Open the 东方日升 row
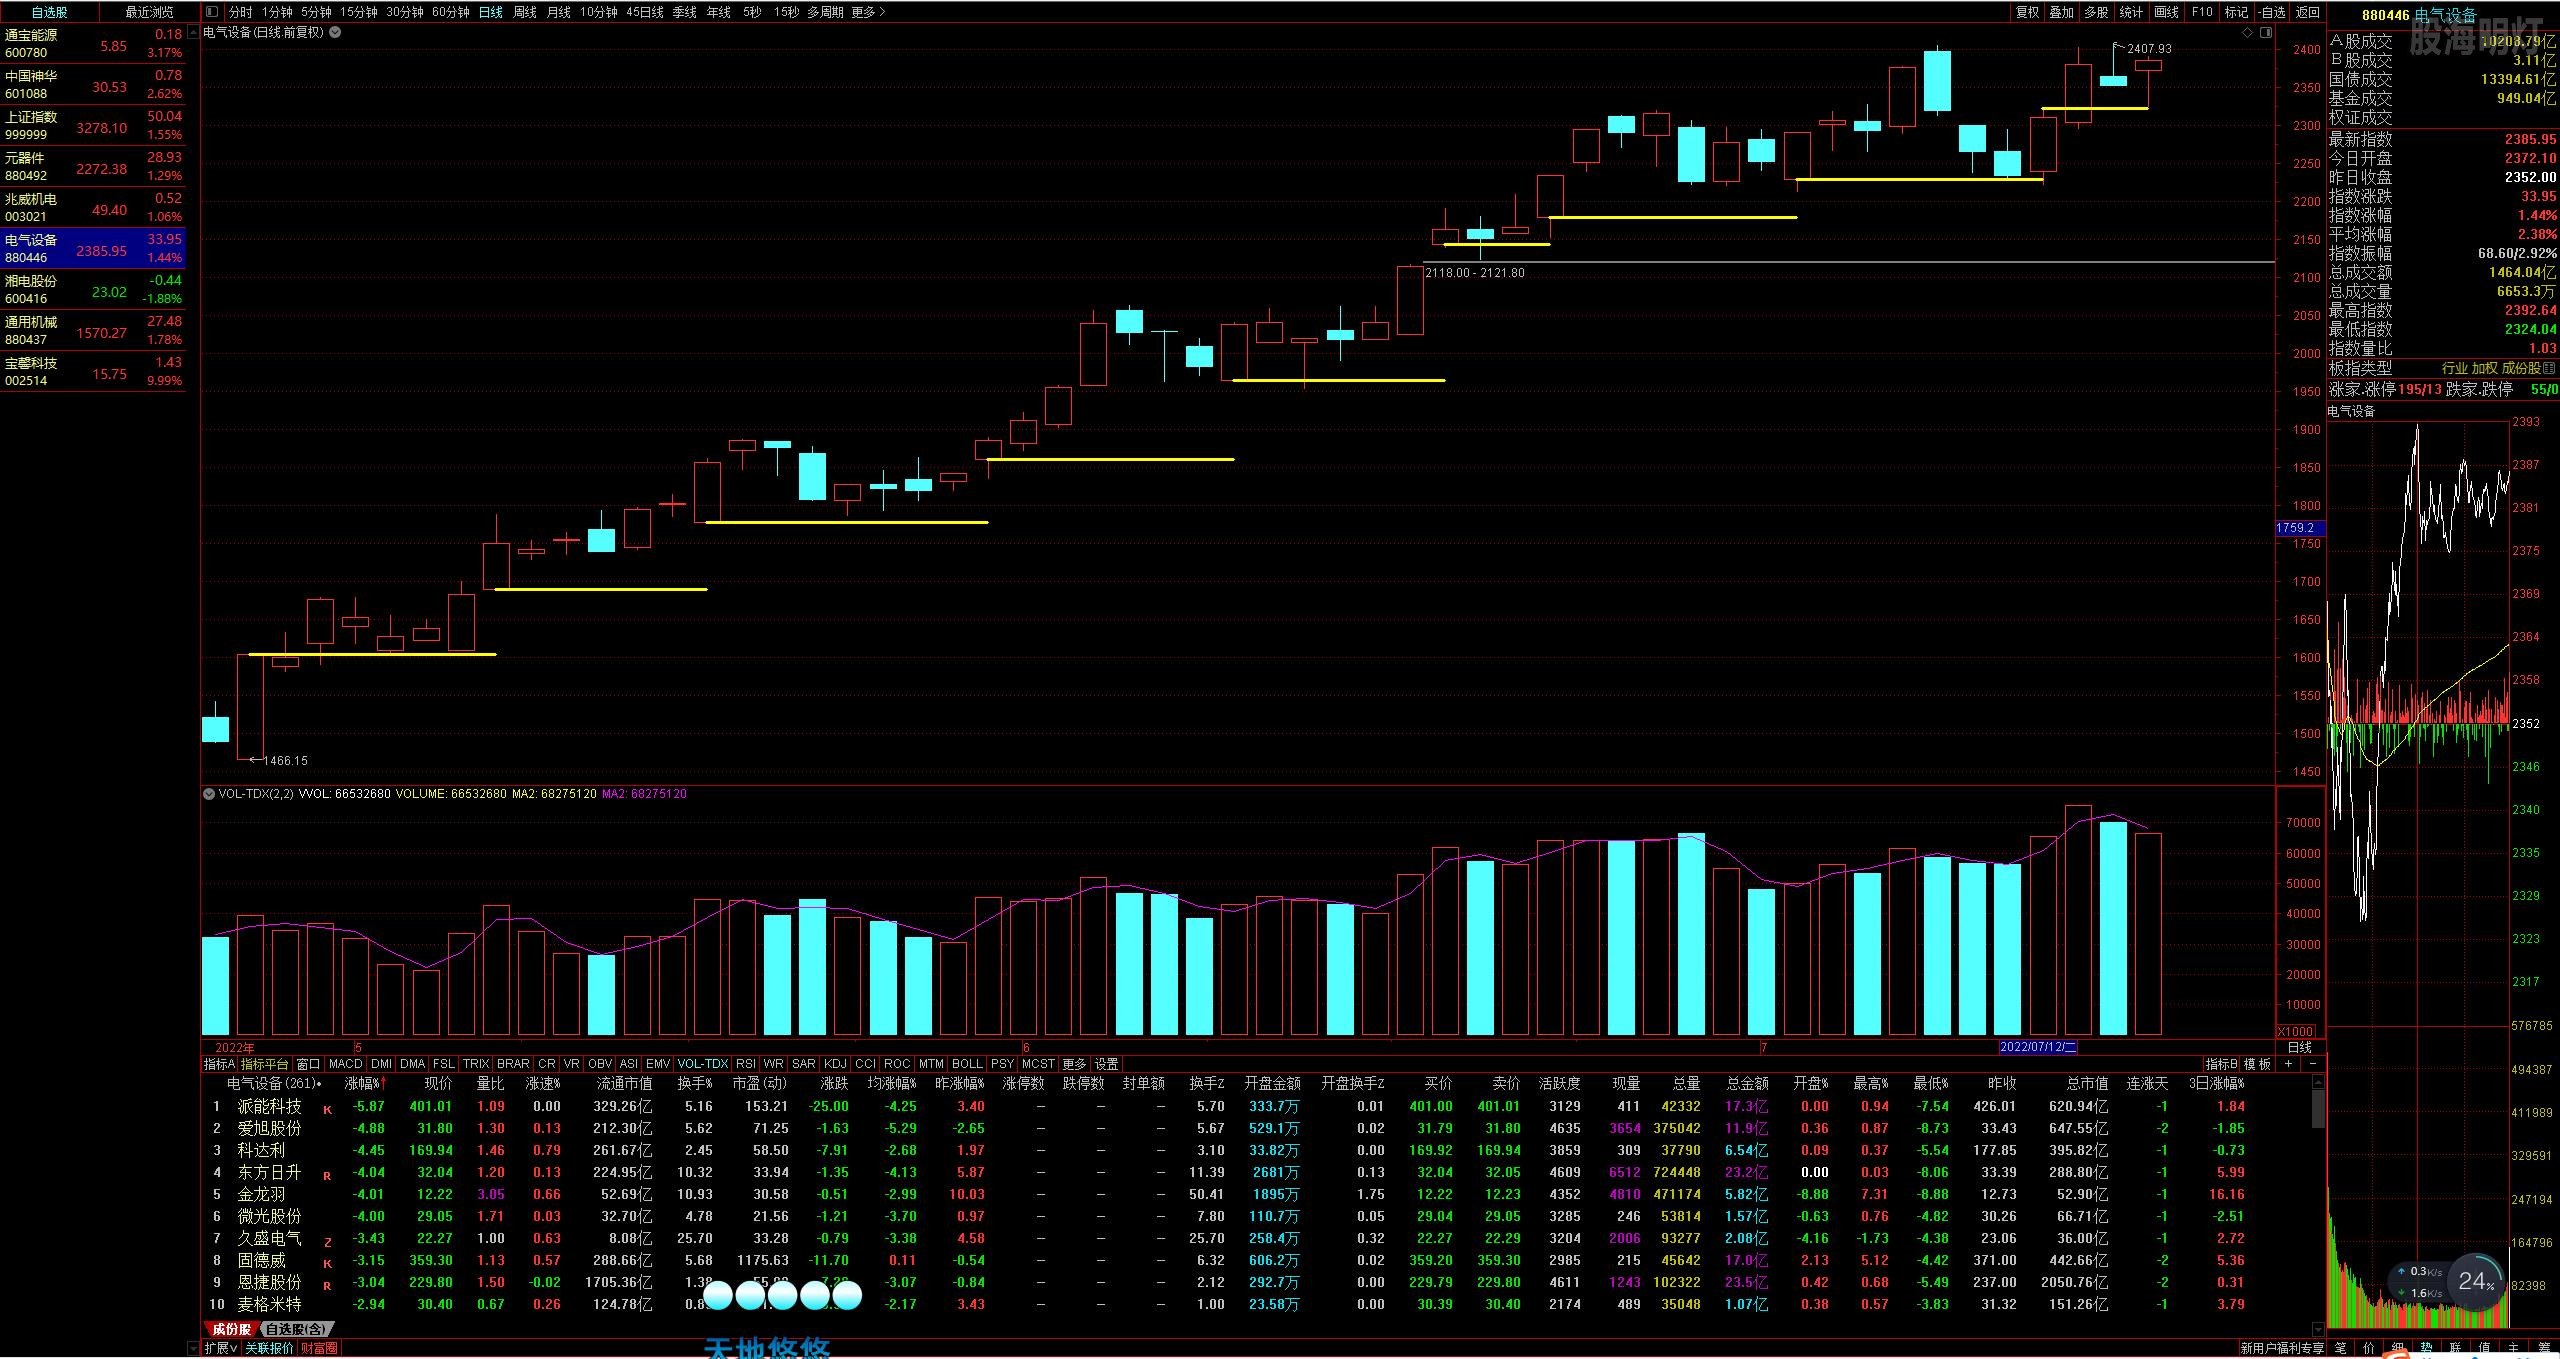2560x1359 pixels. [1257, 1173]
